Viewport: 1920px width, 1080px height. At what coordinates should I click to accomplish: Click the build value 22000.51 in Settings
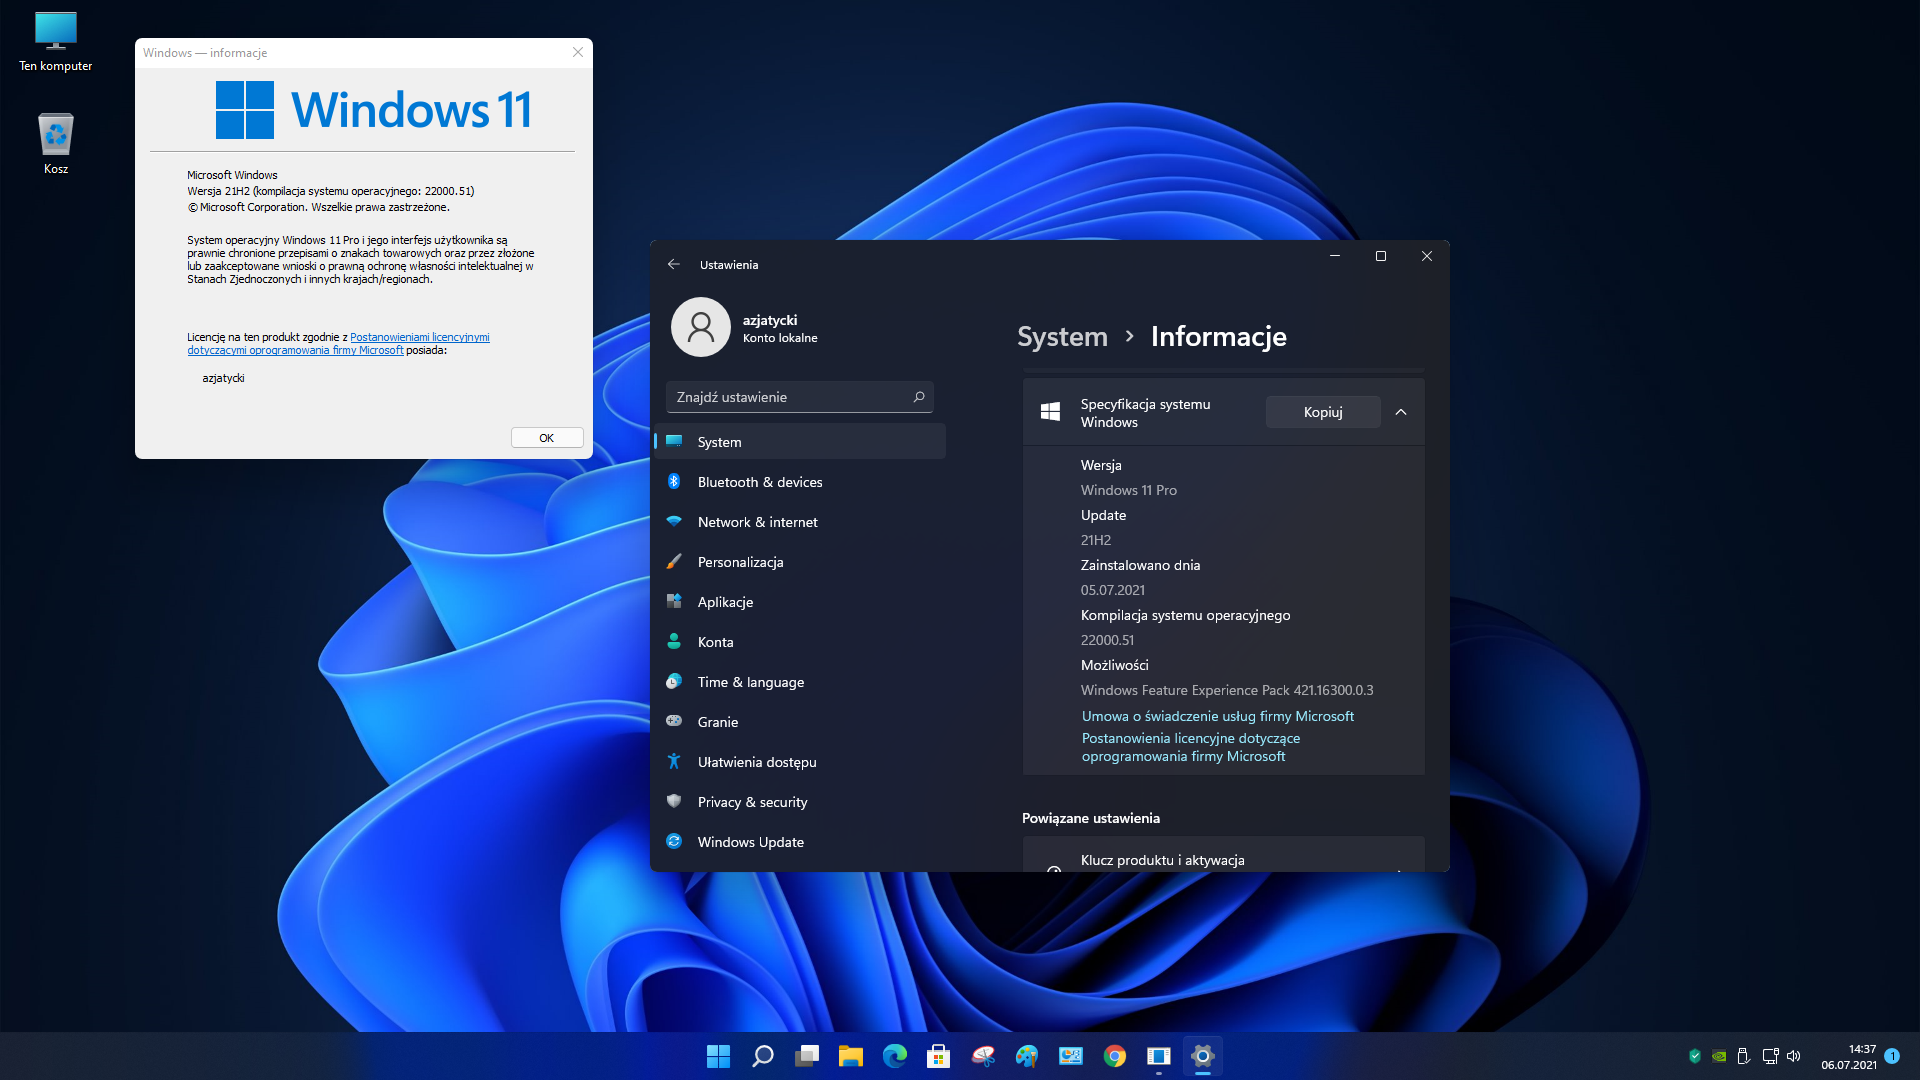(1108, 640)
